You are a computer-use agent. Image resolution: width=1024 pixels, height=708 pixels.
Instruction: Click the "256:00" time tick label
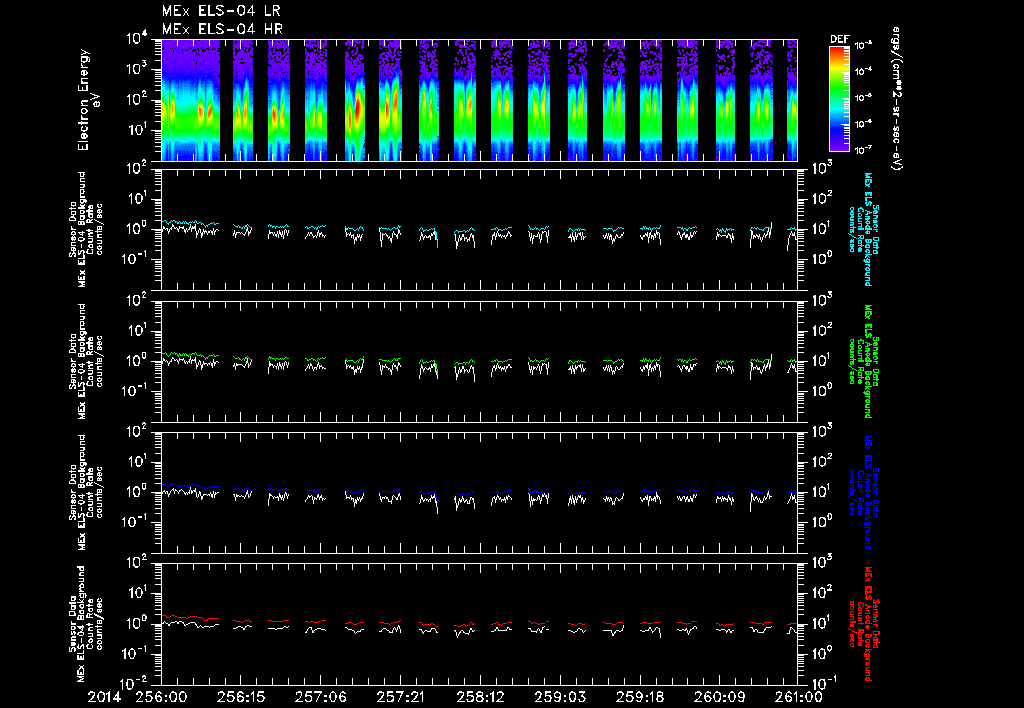point(161,697)
